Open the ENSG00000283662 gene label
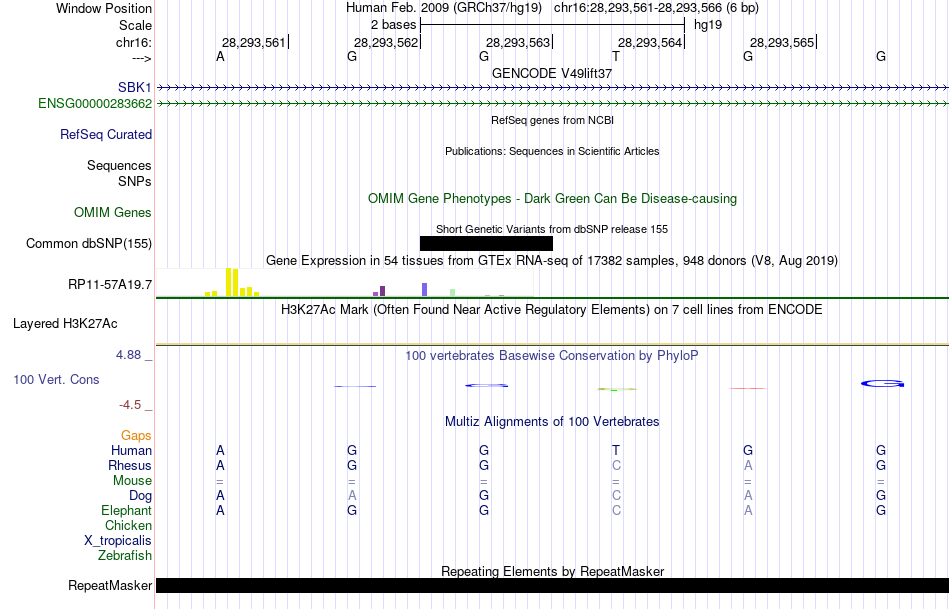 pos(95,104)
